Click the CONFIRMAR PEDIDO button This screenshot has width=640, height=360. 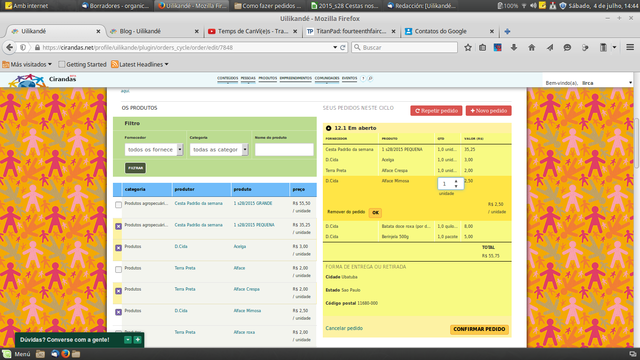479,329
